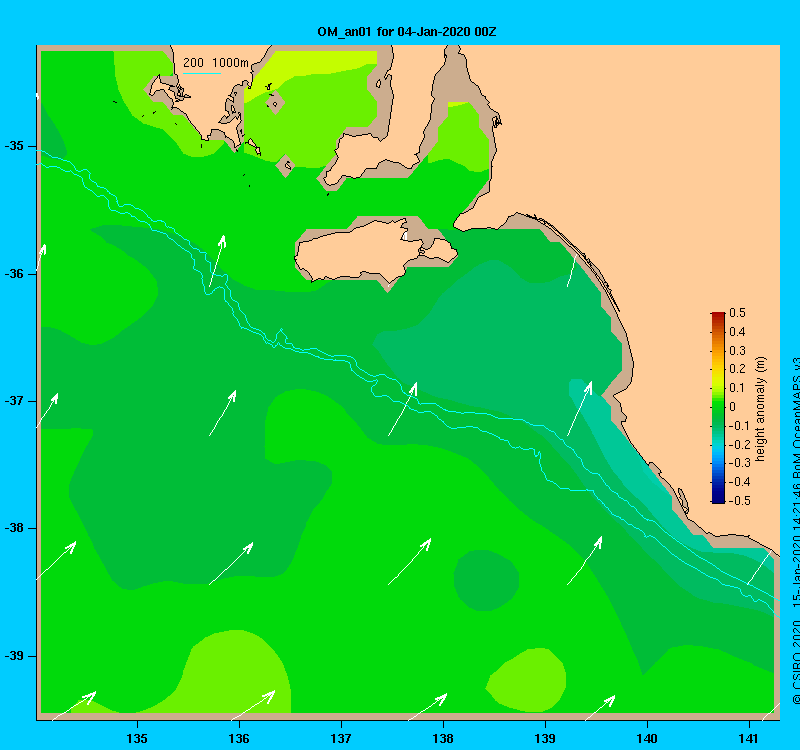Image resolution: width=800 pixels, height=750 pixels.
Task: Click the '0.2' colorbar tick label
Action: [x=737, y=369]
